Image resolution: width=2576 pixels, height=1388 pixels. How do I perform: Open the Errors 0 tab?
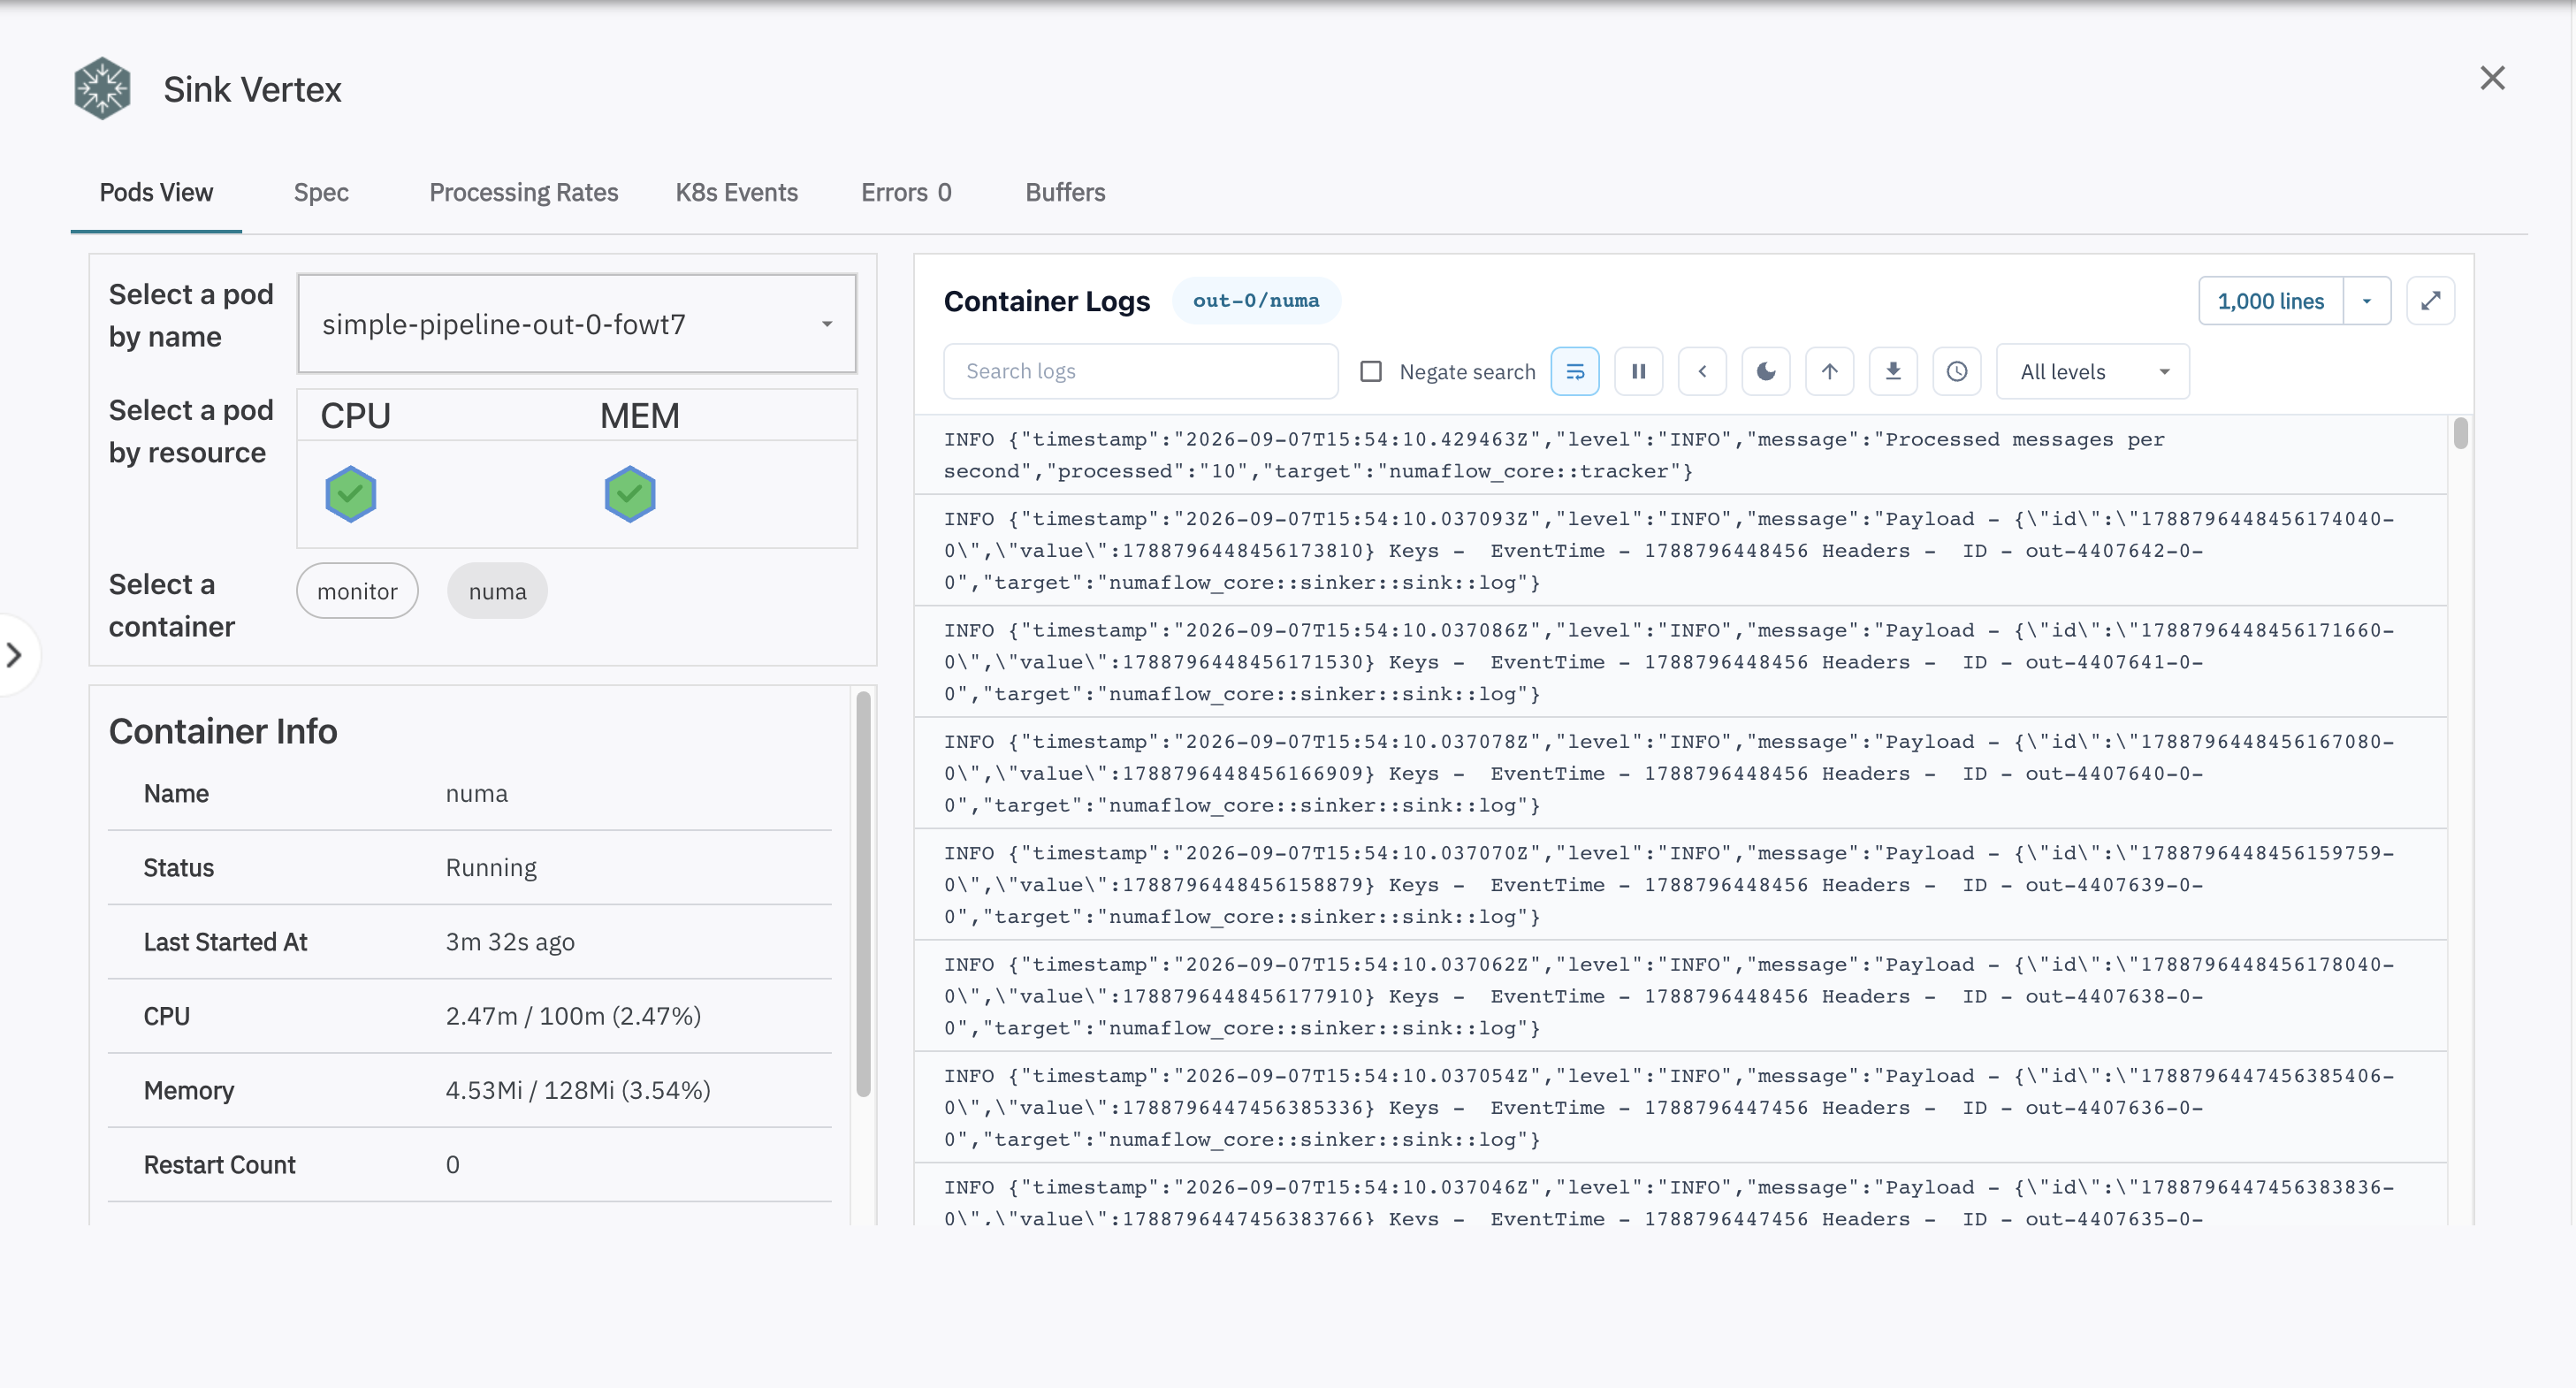click(x=906, y=192)
